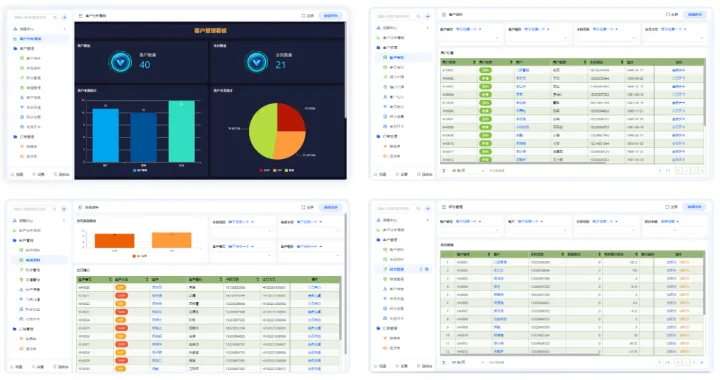Open the first filter combo box in the customer table window

(x=471, y=39)
